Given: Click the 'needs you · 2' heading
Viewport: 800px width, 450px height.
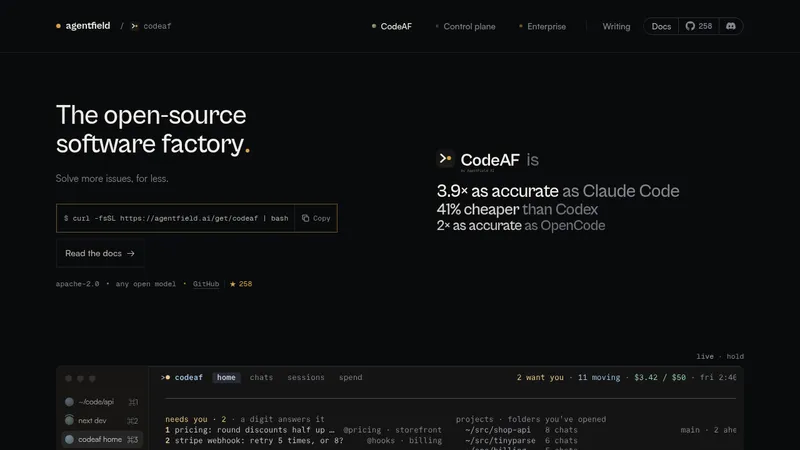Looking at the screenshot, I should (x=195, y=419).
